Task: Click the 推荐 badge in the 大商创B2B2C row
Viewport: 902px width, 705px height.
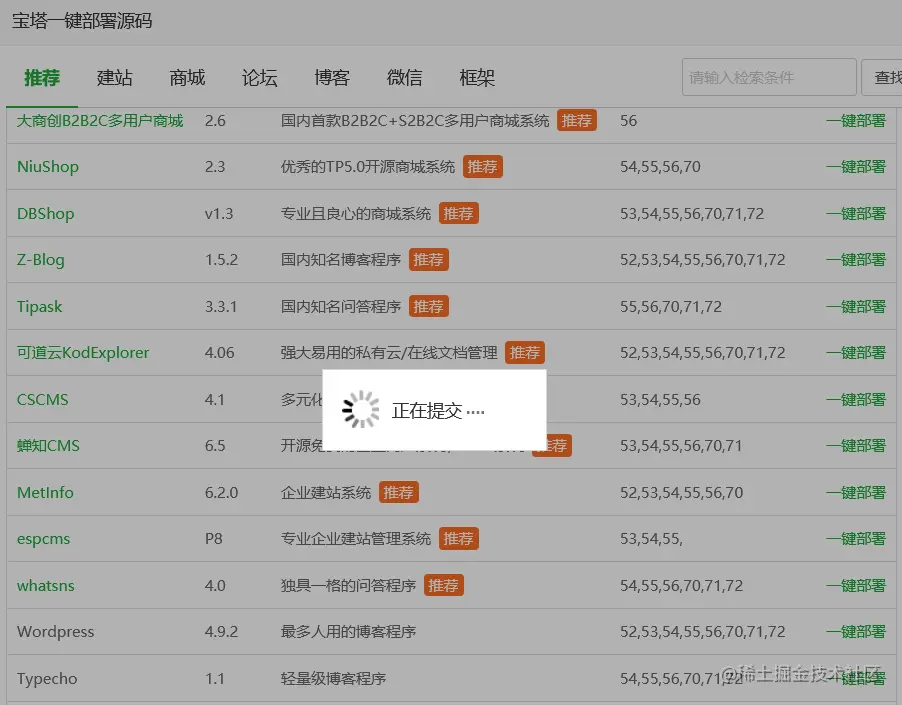Action: (x=576, y=121)
